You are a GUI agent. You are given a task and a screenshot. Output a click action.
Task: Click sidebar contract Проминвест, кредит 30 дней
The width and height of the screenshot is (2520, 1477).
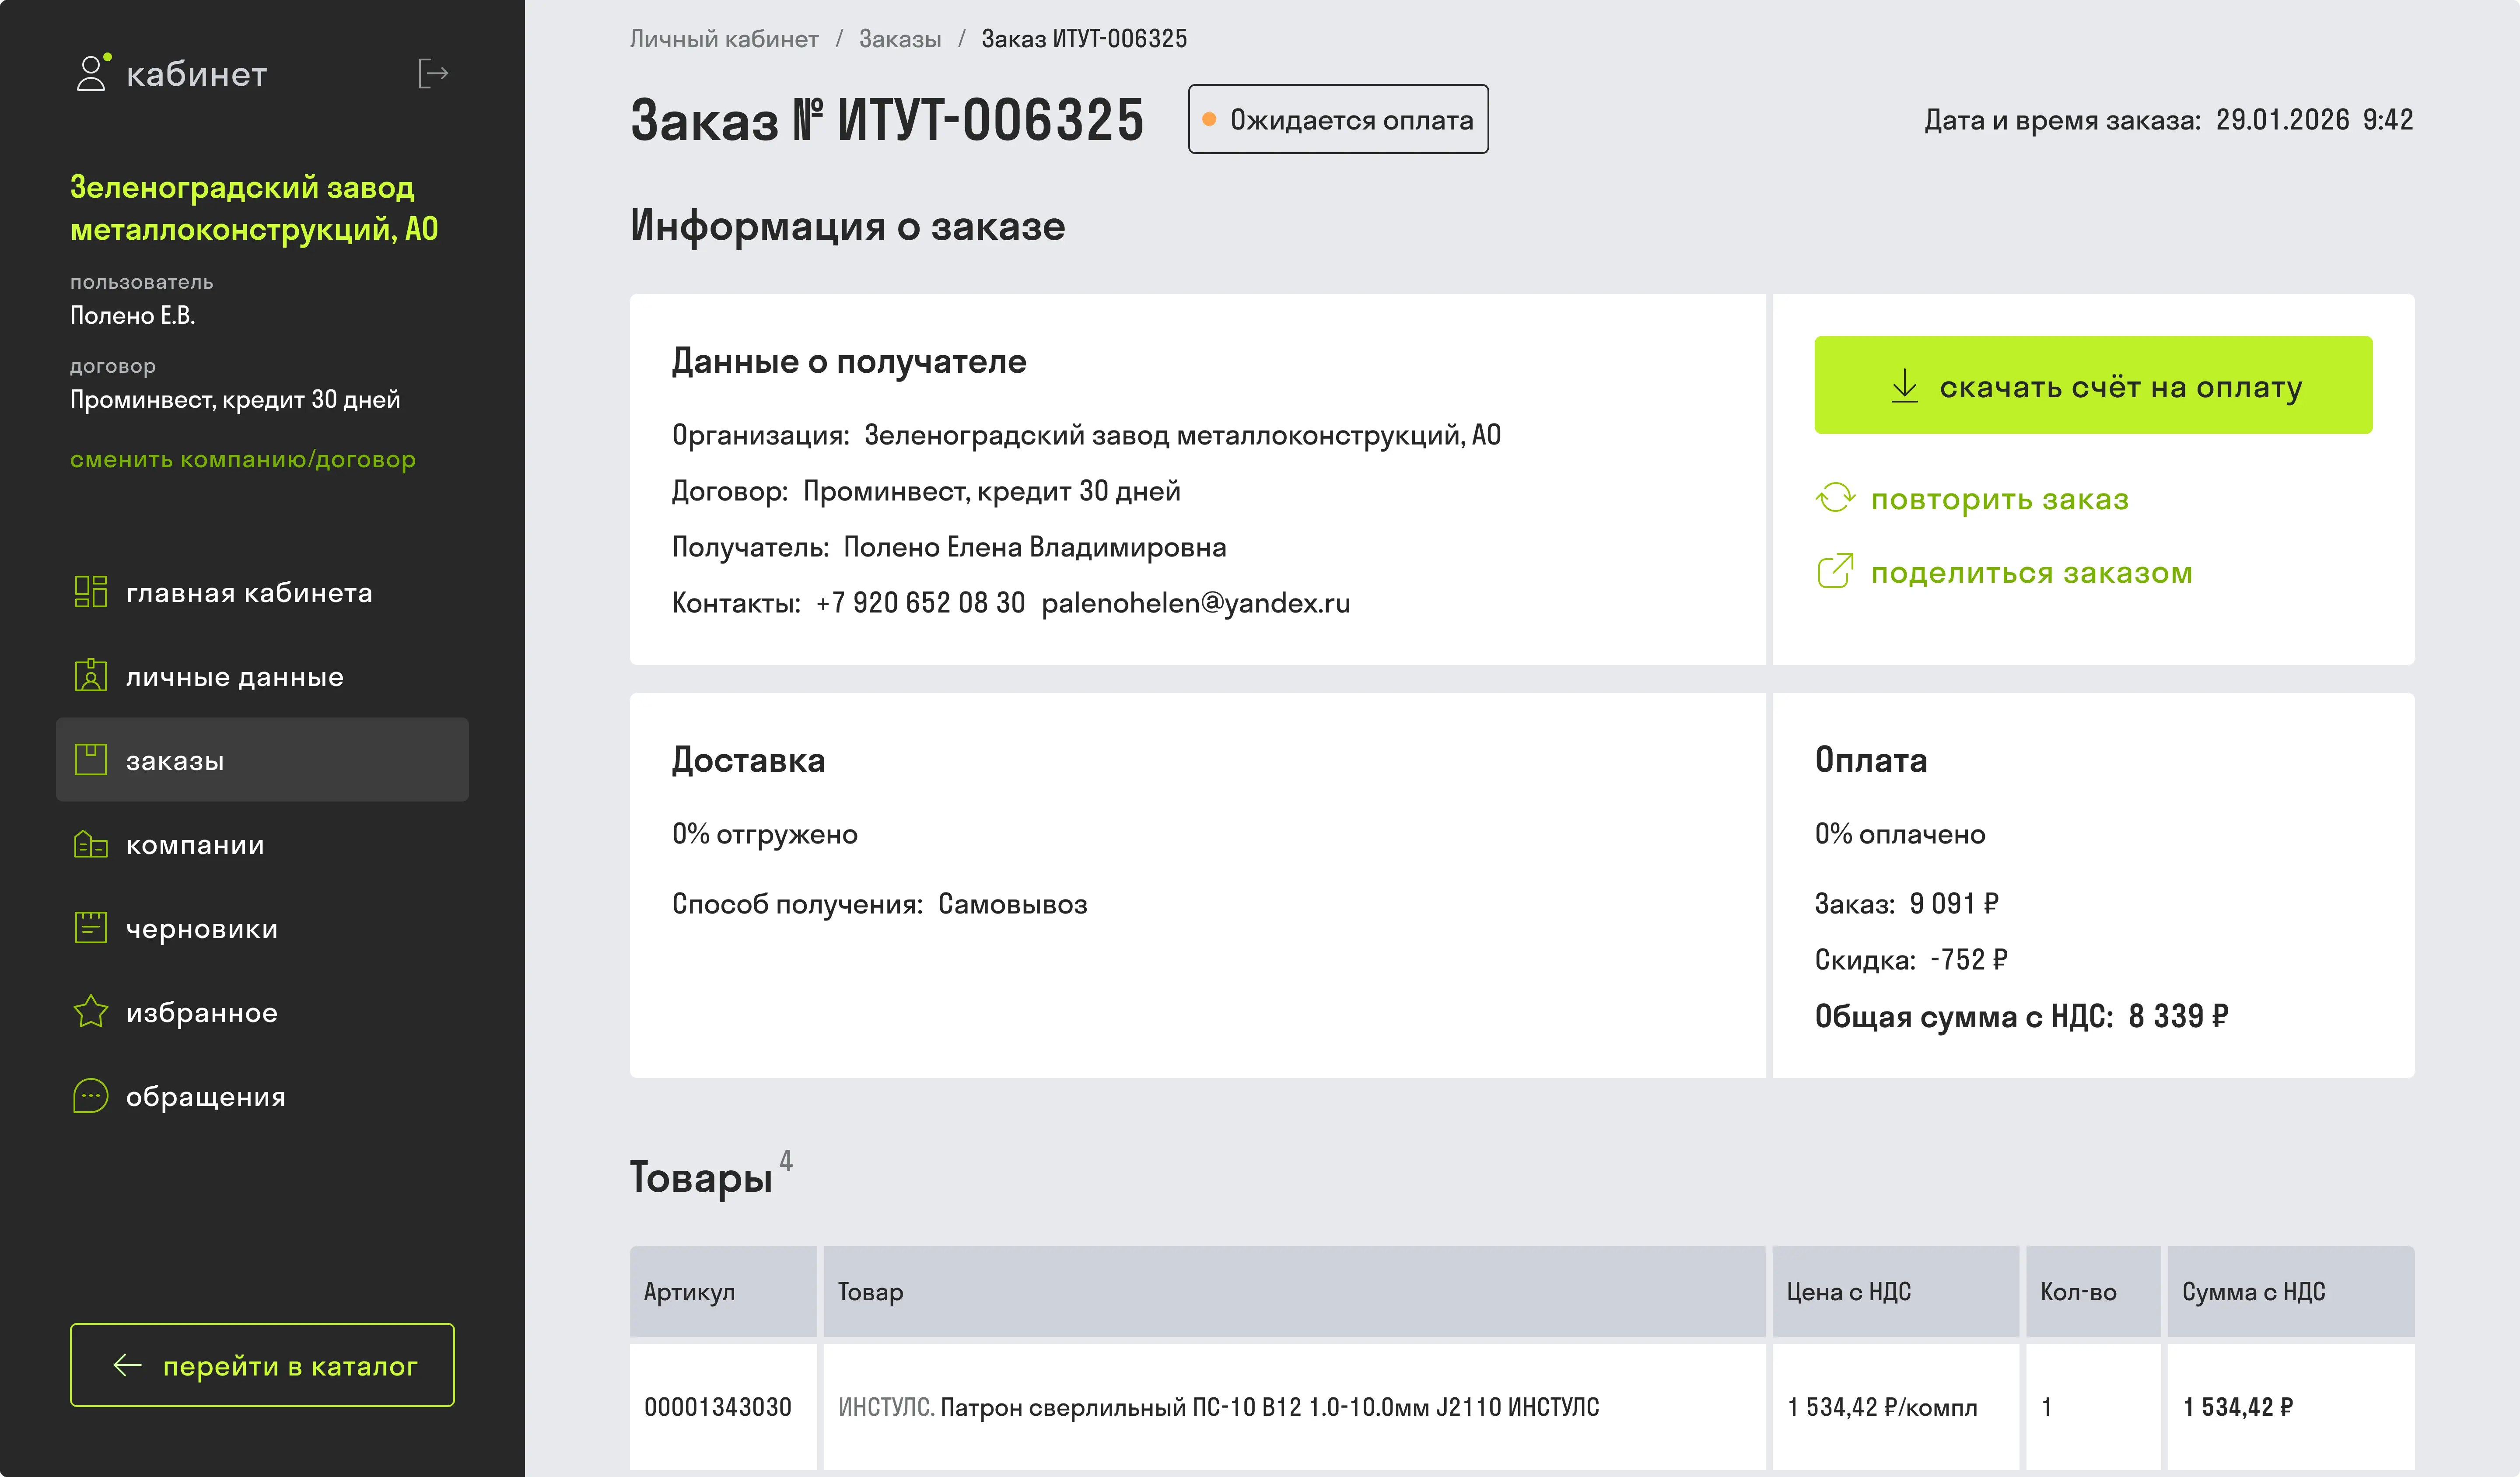235,400
